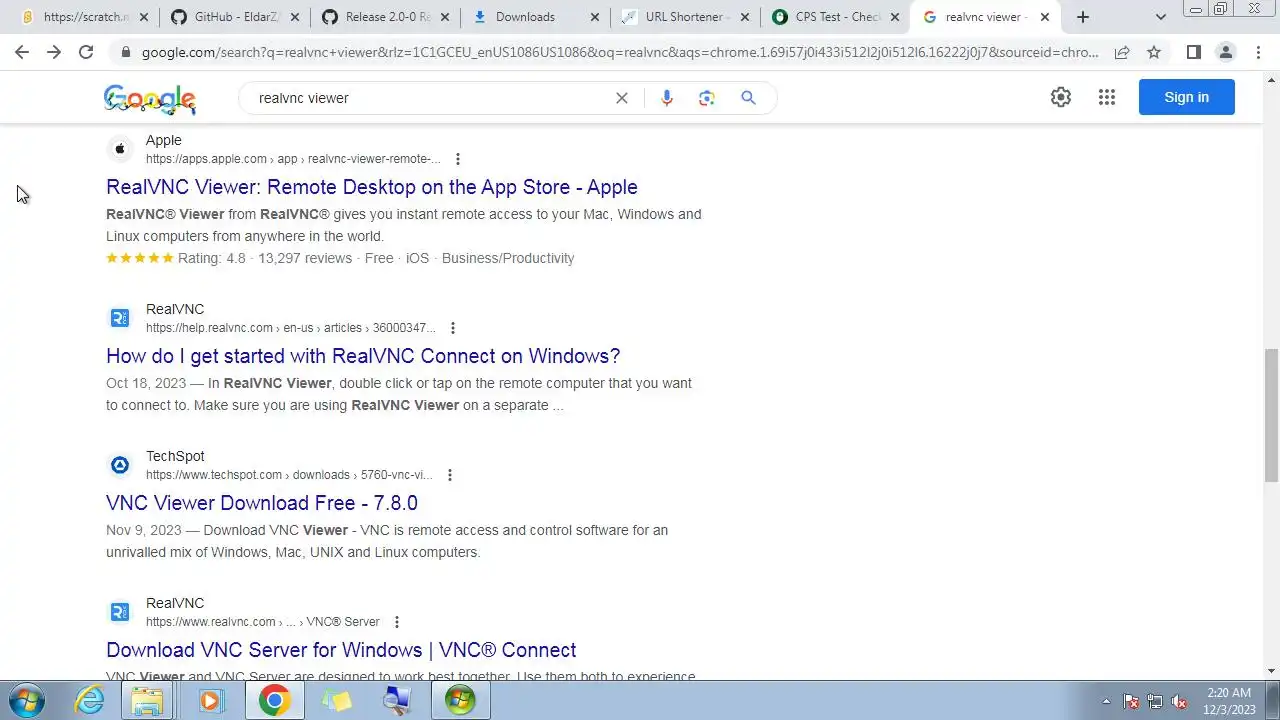Clear the search box with the X icon
The image size is (1280, 720).
(x=622, y=98)
